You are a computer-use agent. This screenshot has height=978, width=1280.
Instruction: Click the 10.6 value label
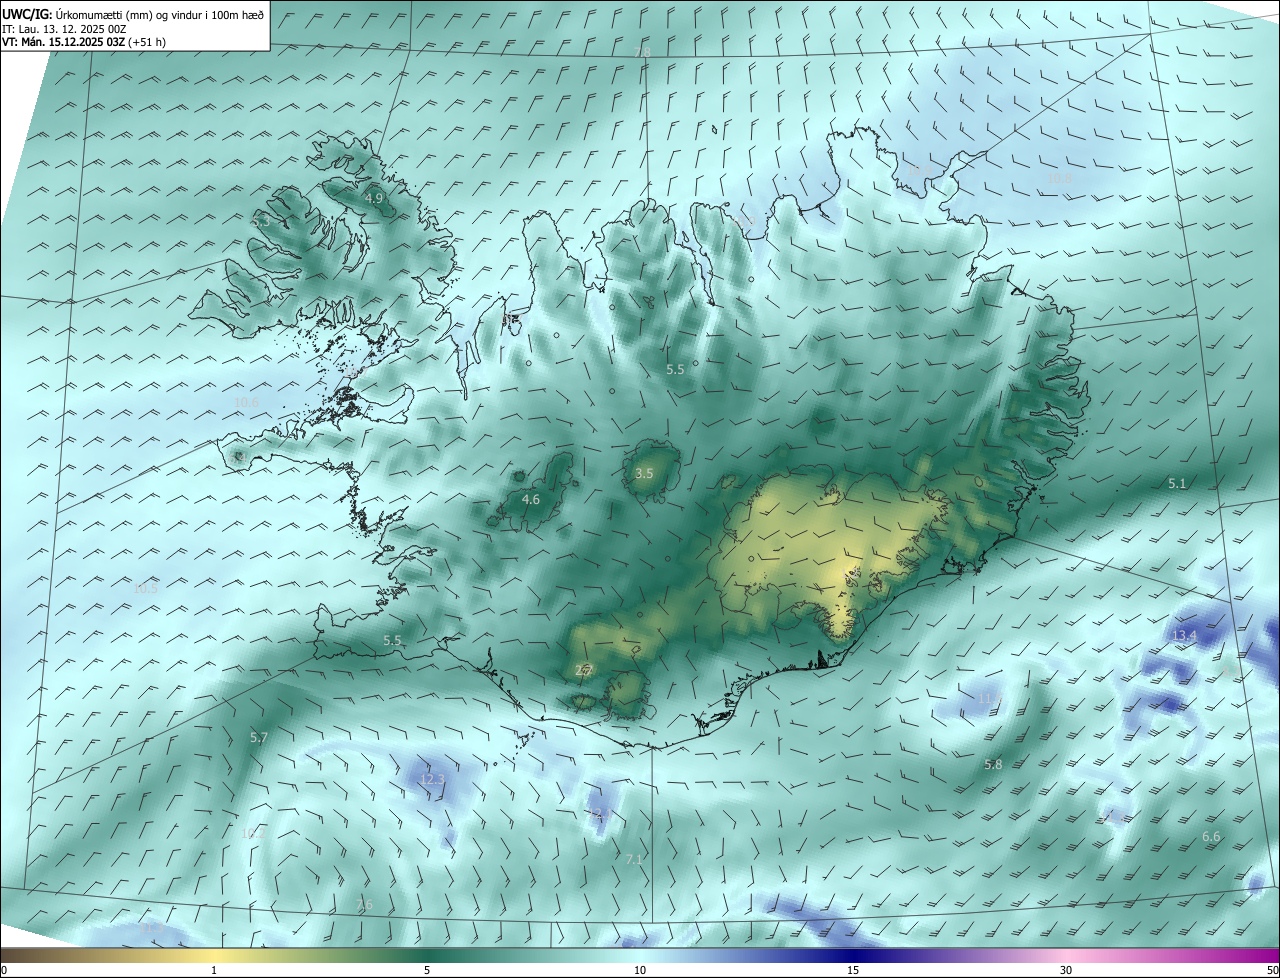(246, 402)
